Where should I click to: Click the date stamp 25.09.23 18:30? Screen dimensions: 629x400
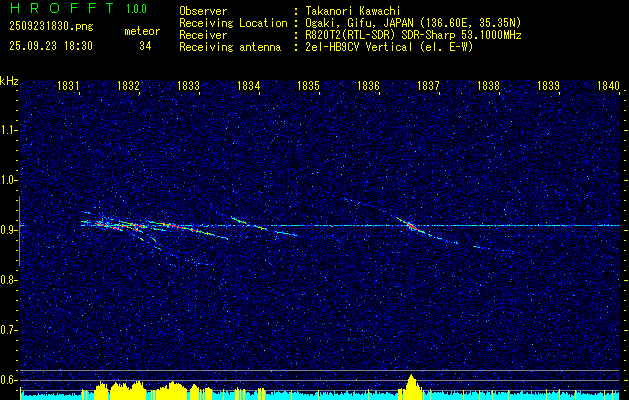[x=51, y=46]
